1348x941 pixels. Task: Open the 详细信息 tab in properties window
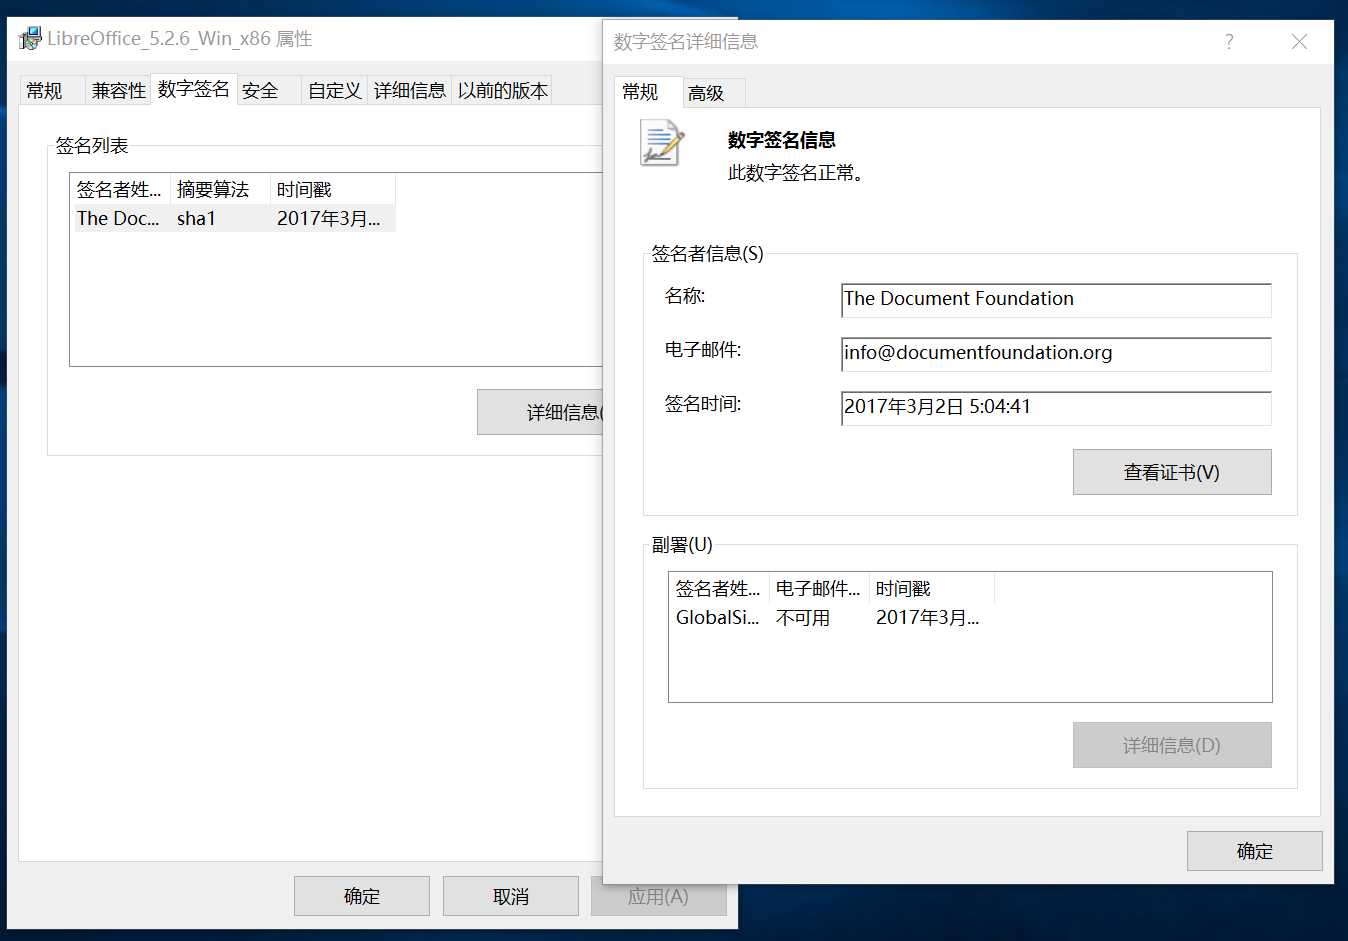coord(410,91)
